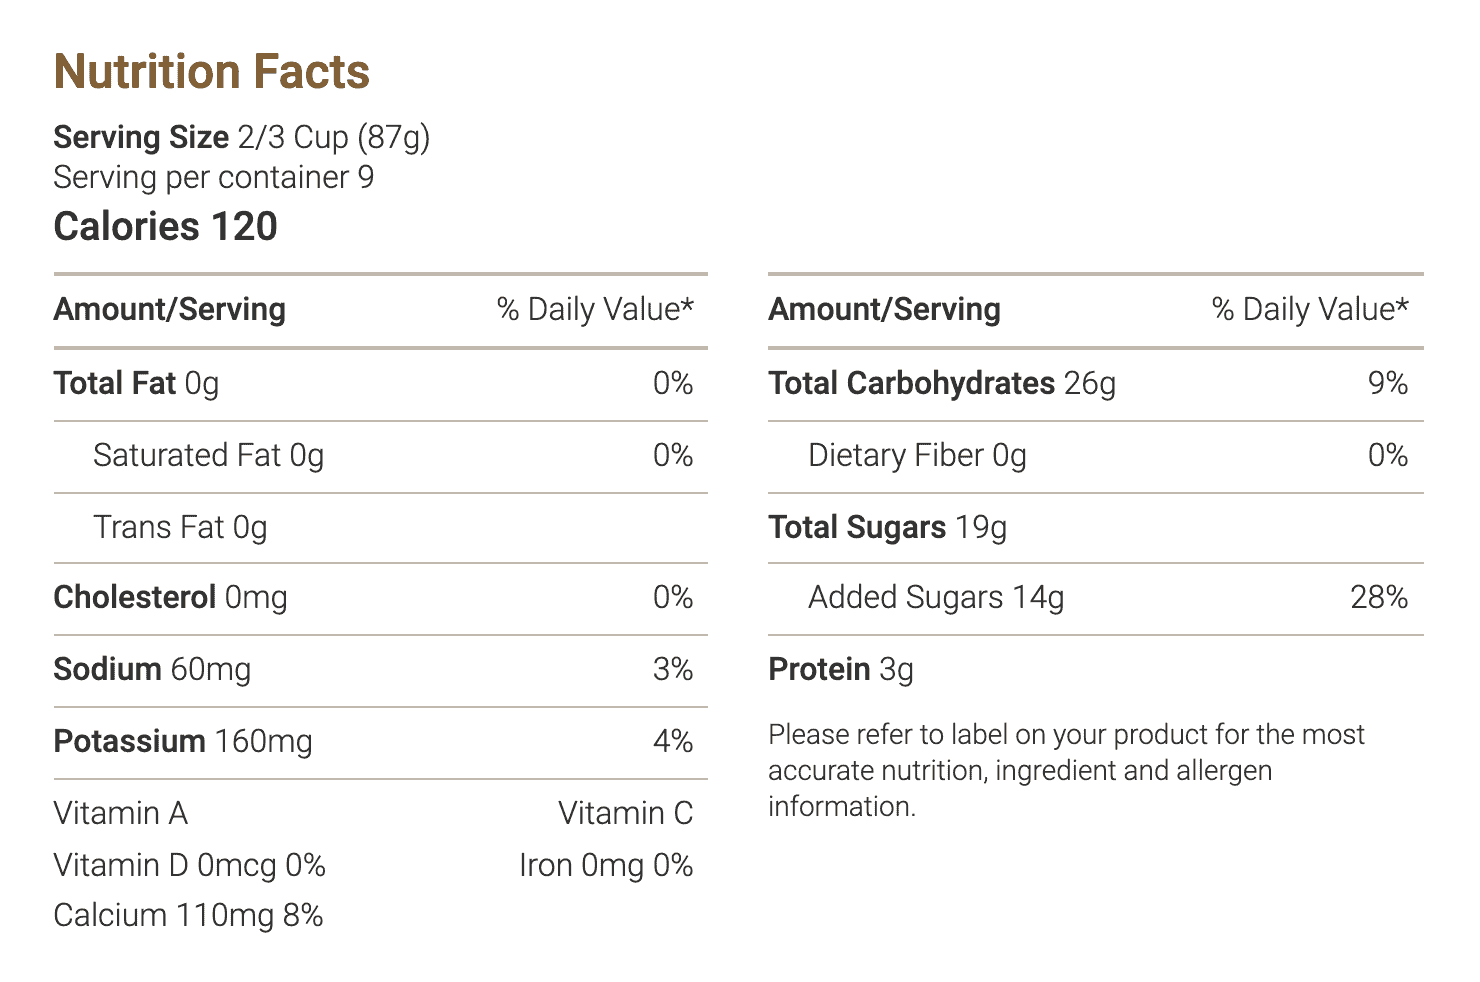This screenshot has width=1480, height=982.
Task: Click the Added Sugars 14g row
Action: 1096,599
